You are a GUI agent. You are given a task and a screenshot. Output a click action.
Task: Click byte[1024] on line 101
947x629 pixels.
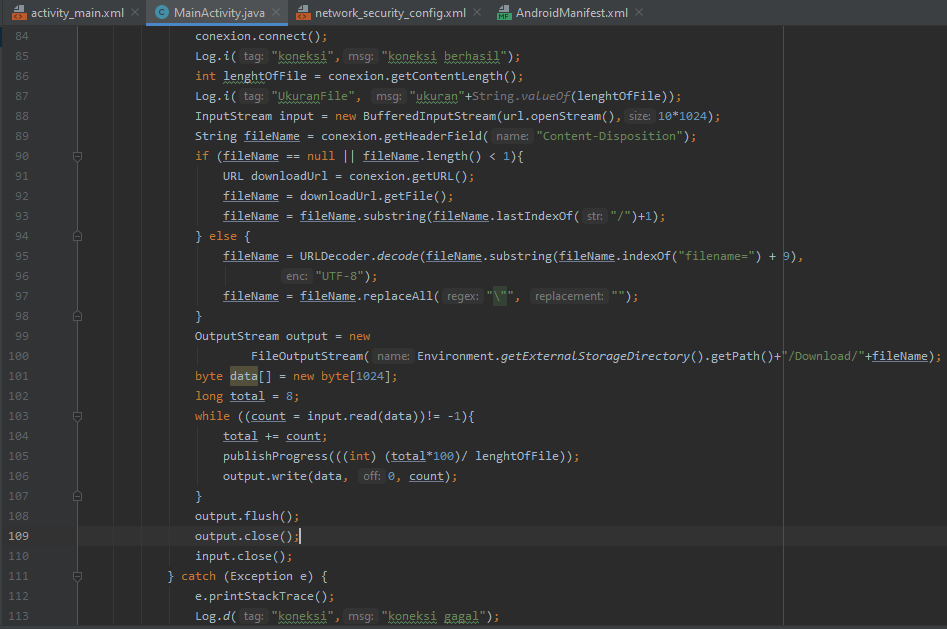point(356,376)
